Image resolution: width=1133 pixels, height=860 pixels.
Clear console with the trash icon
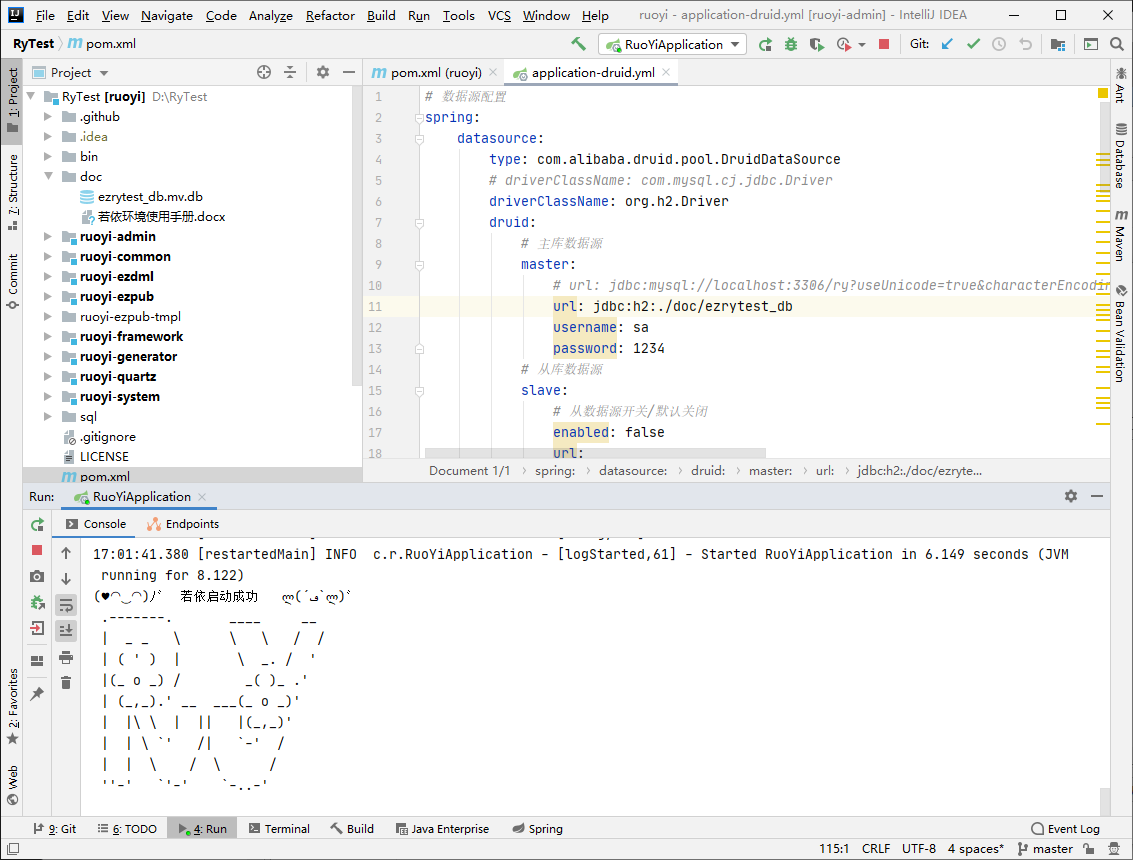(66, 682)
